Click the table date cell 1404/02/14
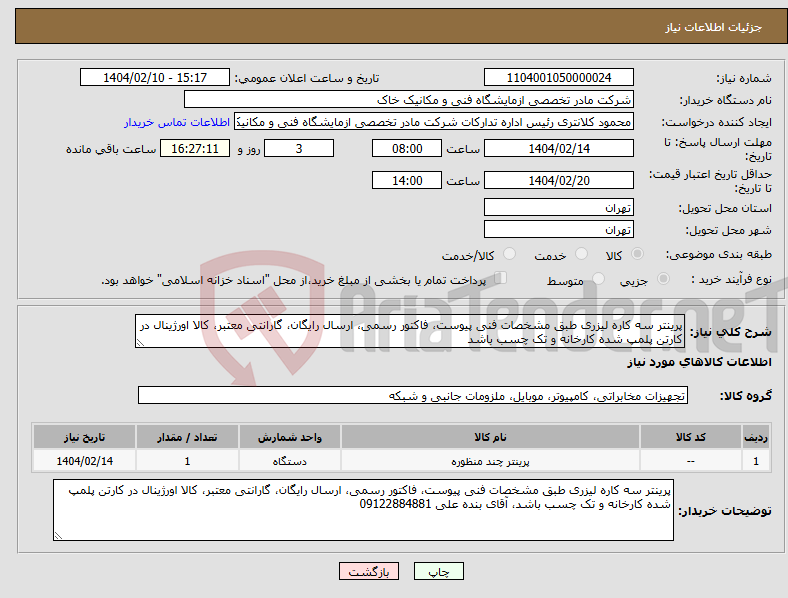Image resolution: width=788 pixels, height=598 pixels. click(x=84, y=461)
